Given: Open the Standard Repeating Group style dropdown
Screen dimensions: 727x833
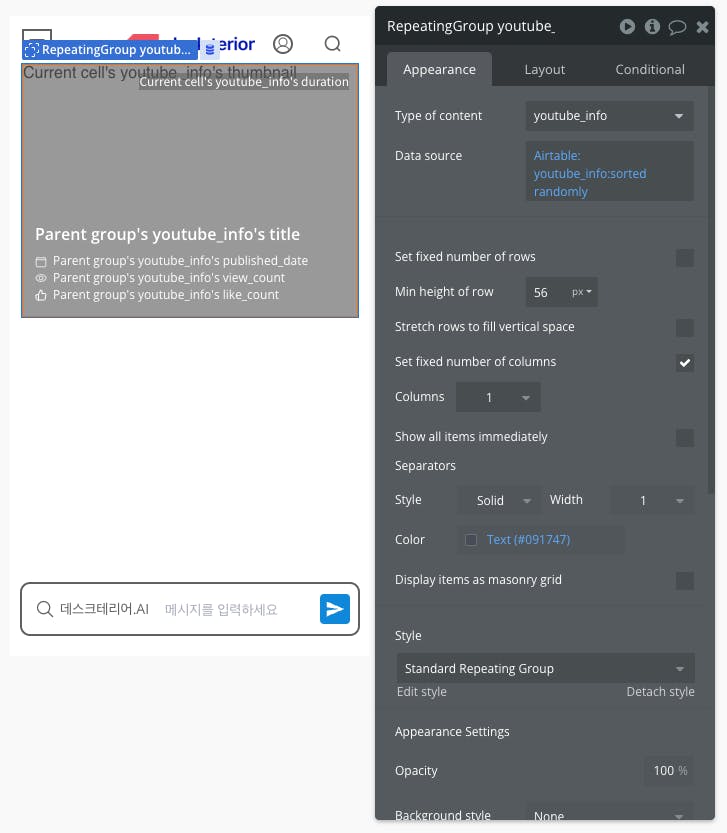Looking at the screenshot, I should (x=545, y=668).
